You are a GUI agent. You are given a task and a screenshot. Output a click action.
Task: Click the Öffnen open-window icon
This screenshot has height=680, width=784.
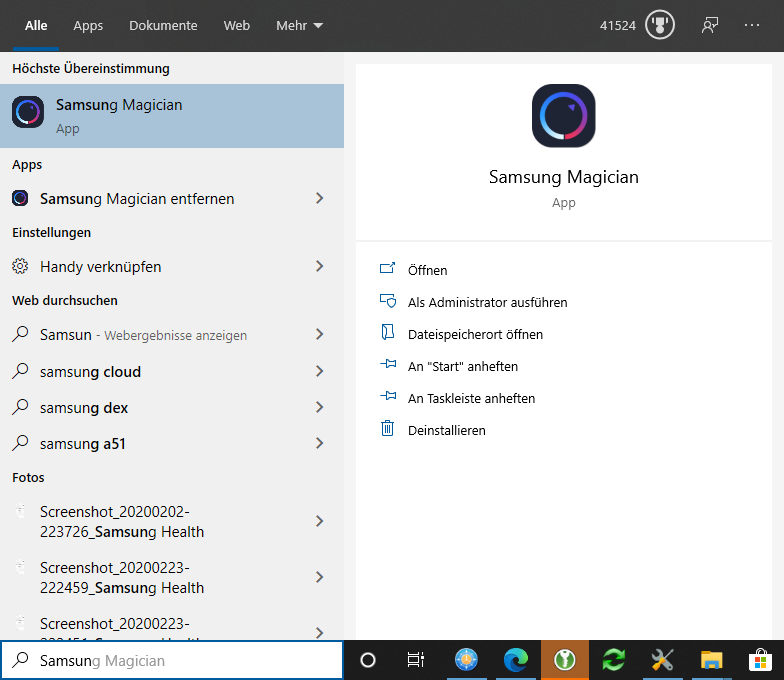click(x=388, y=268)
